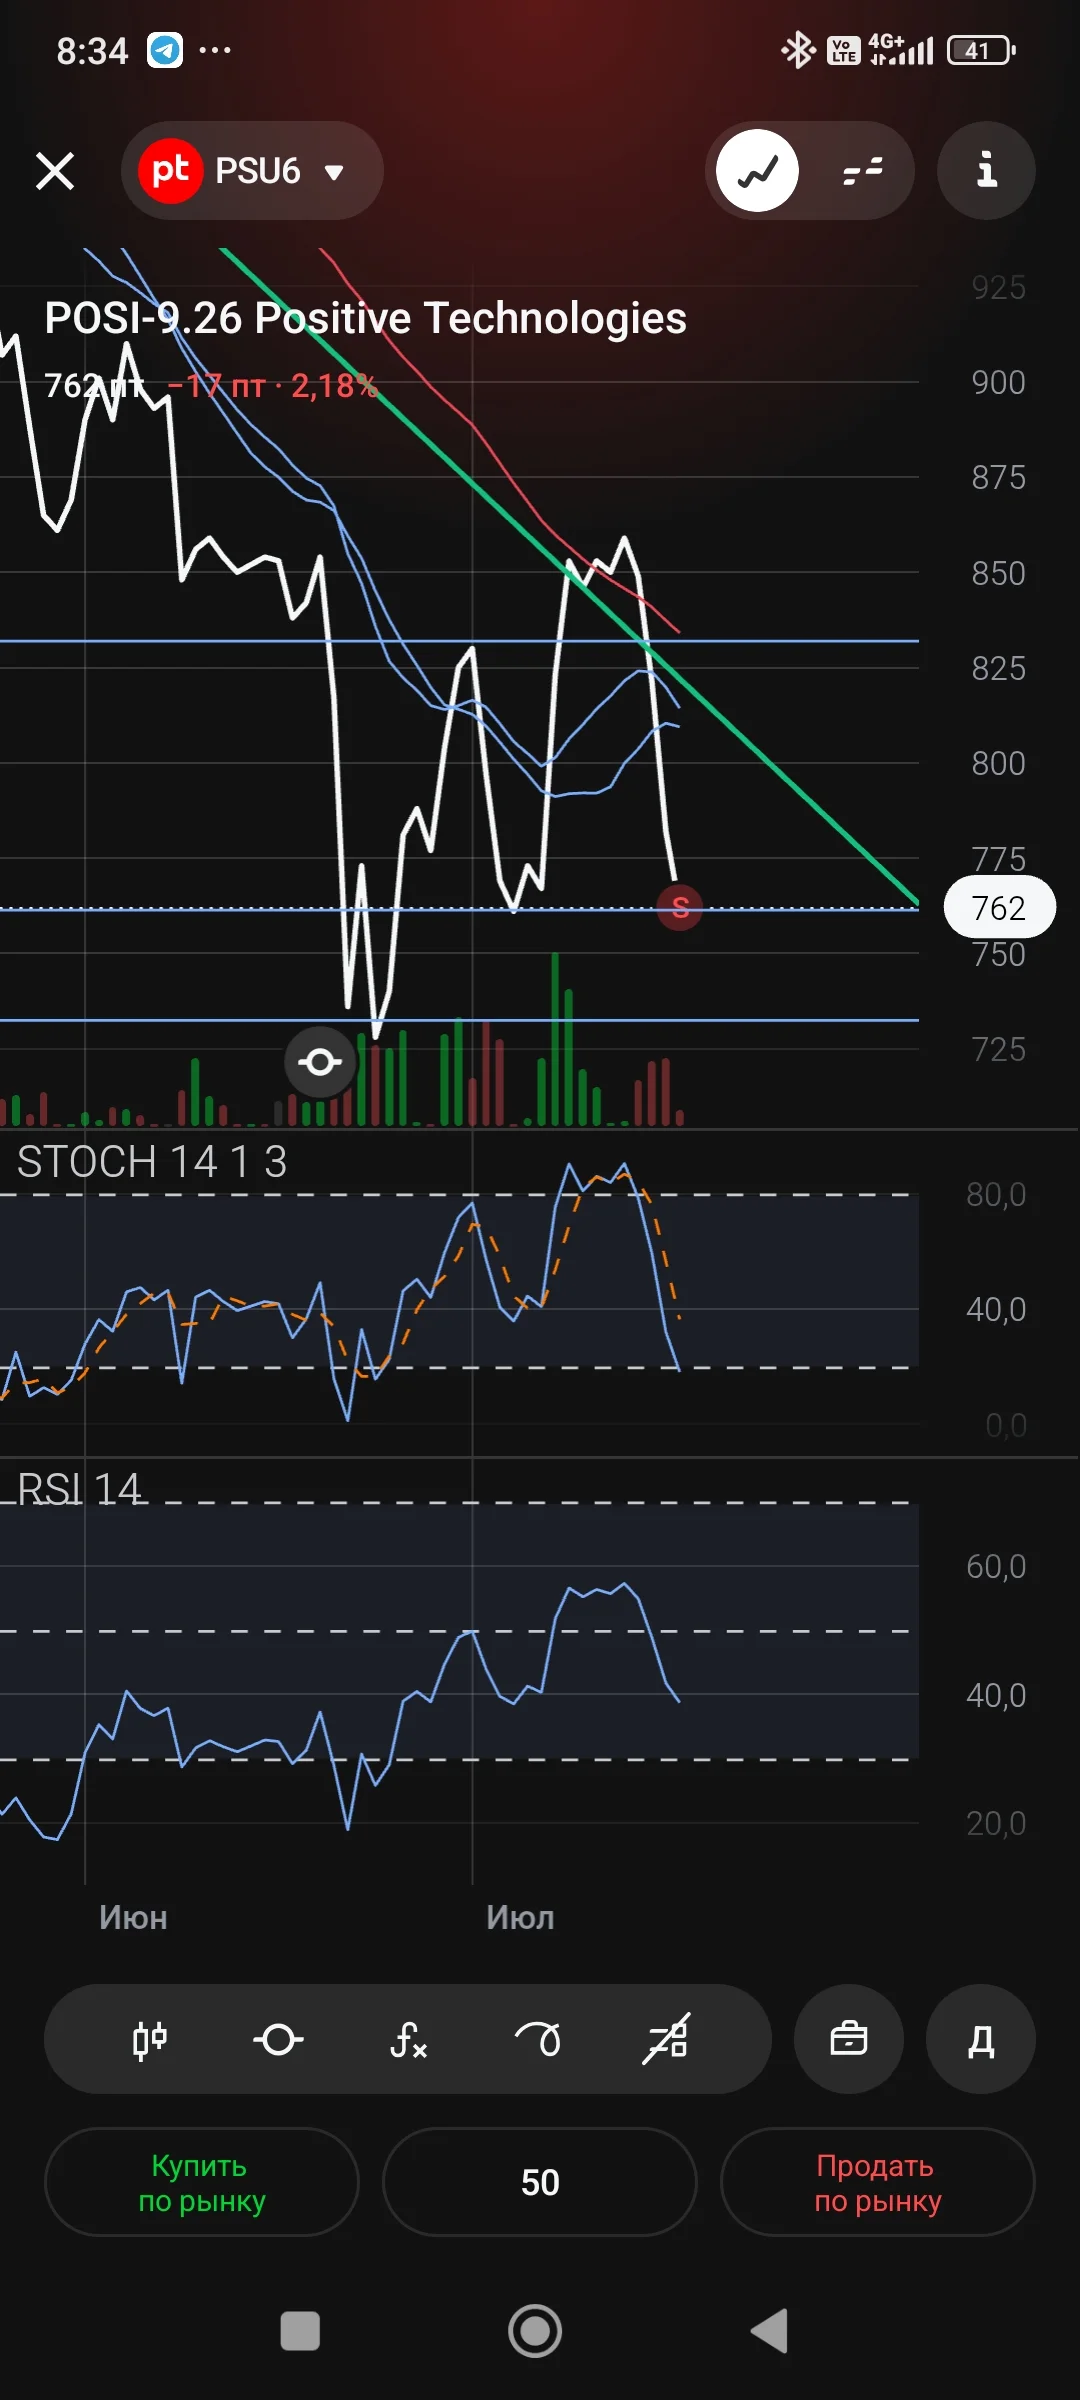The width and height of the screenshot is (1080, 2400).
Task: Select the line chart mode icon
Action: click(x=758, y=171)
